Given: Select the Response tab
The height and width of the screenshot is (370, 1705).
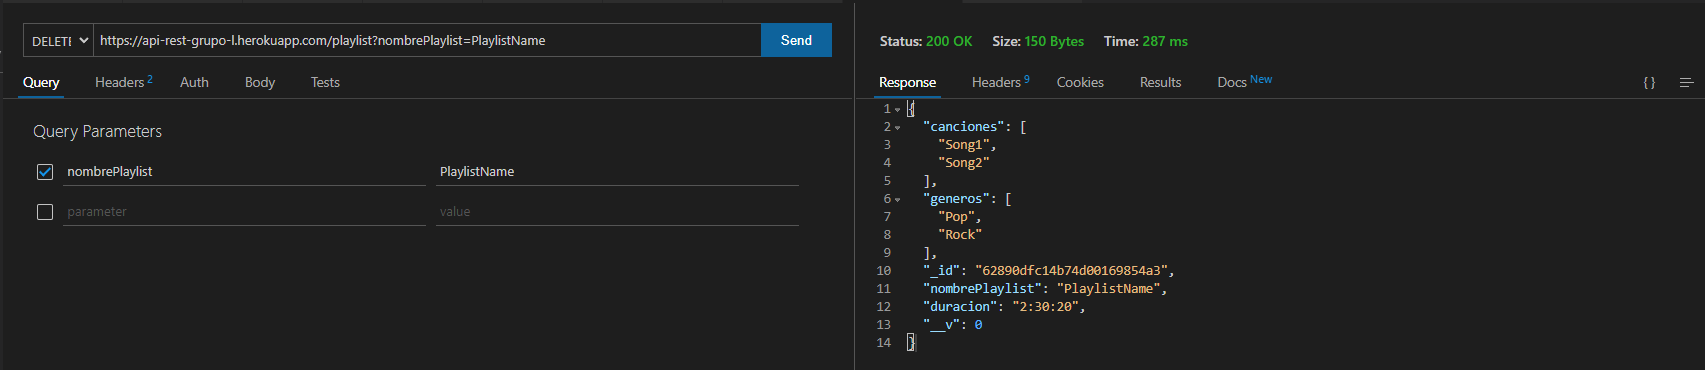Looking at the screenshot, I should coord(907,82).
